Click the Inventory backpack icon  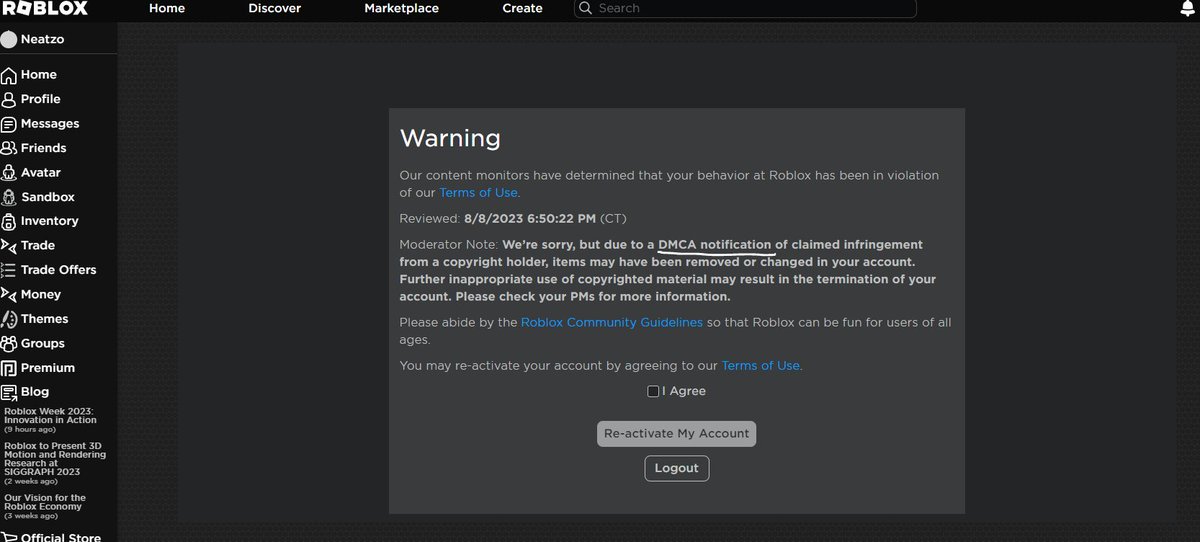tap(9, 221)
